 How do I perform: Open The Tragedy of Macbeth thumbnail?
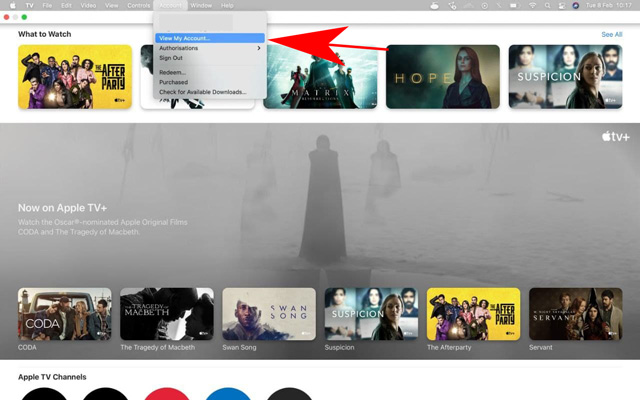click(167, 314)
